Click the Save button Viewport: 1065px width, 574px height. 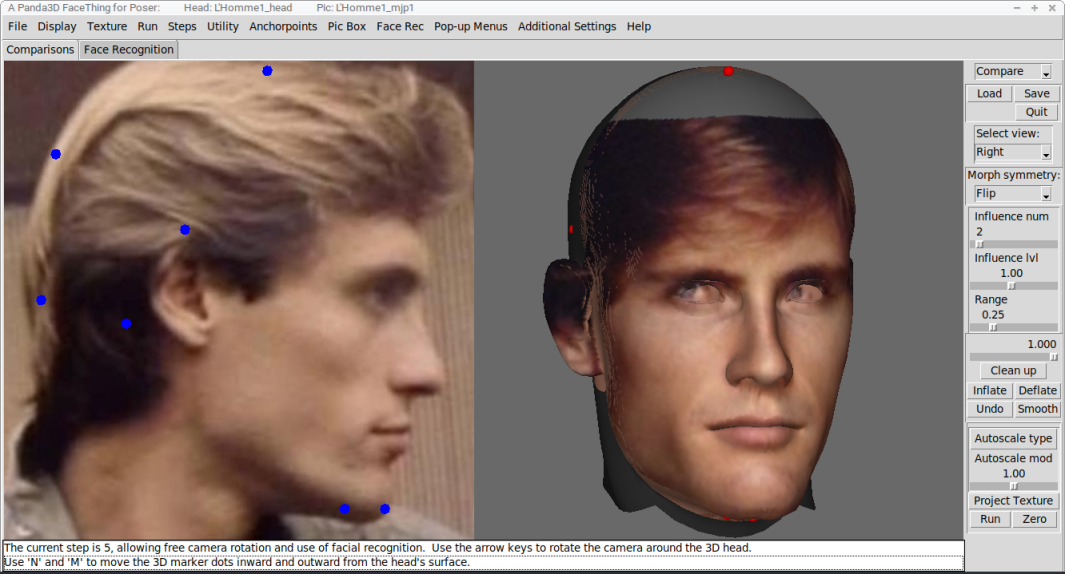(x=1036, y=94)
